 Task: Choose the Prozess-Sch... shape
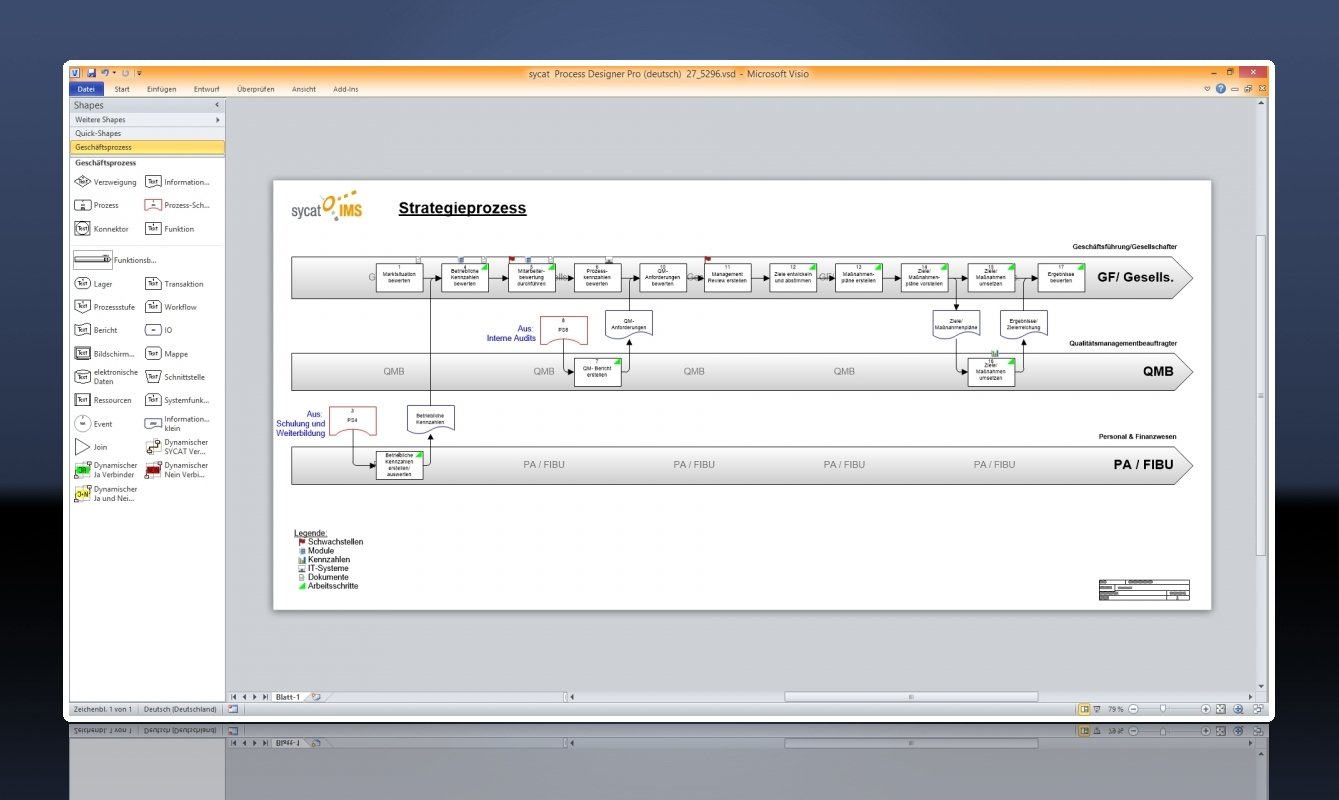(x=178, y=205)
